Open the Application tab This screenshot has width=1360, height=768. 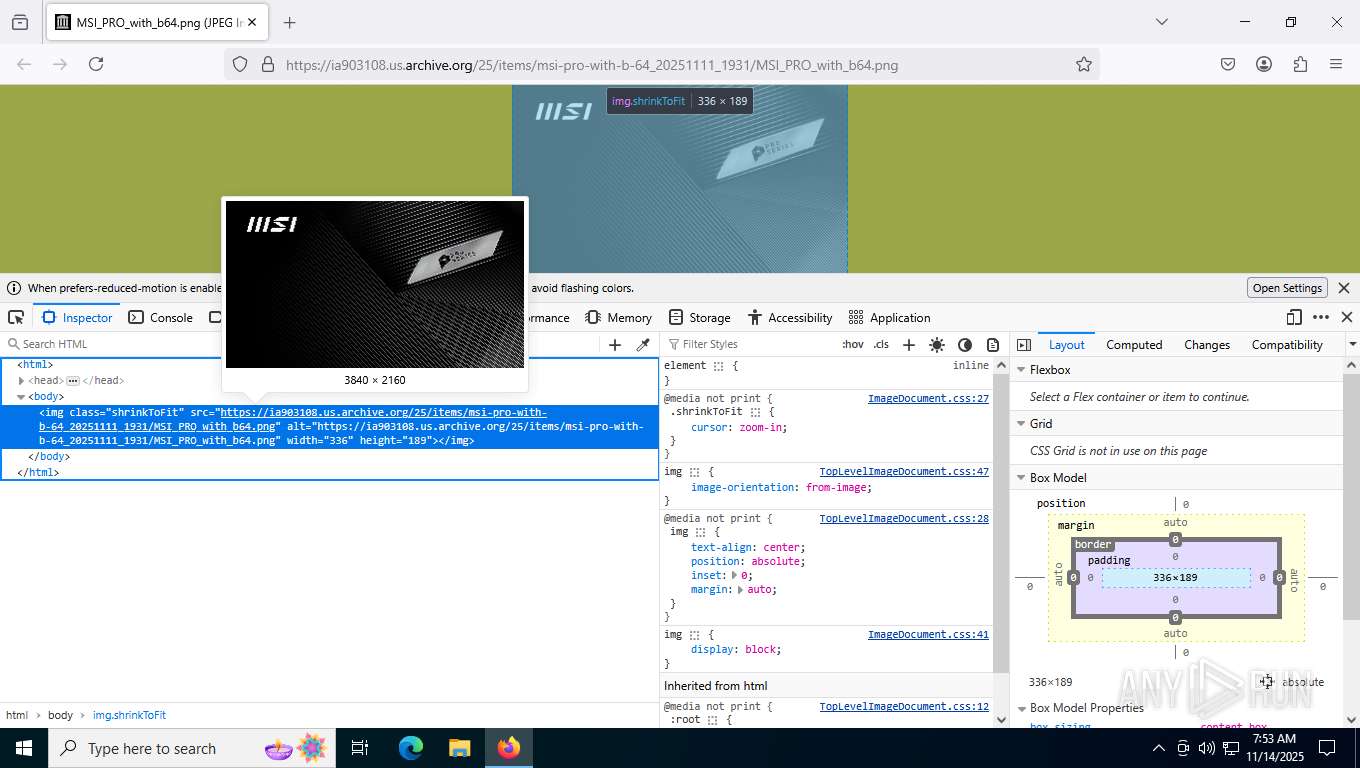pos(889,317)
